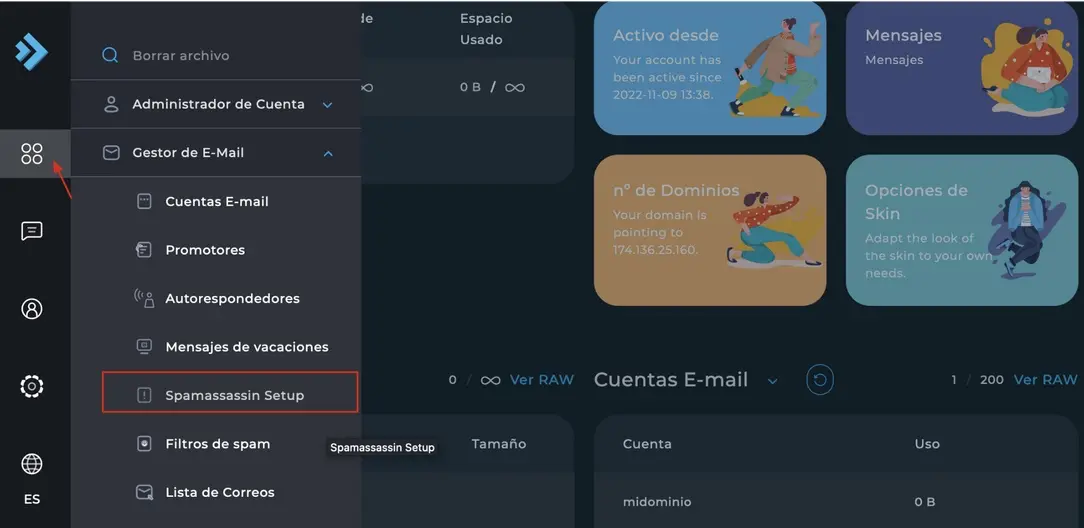Click the Tamaño column header
This screenshot has width=1084, height=528.
point(498,444)
